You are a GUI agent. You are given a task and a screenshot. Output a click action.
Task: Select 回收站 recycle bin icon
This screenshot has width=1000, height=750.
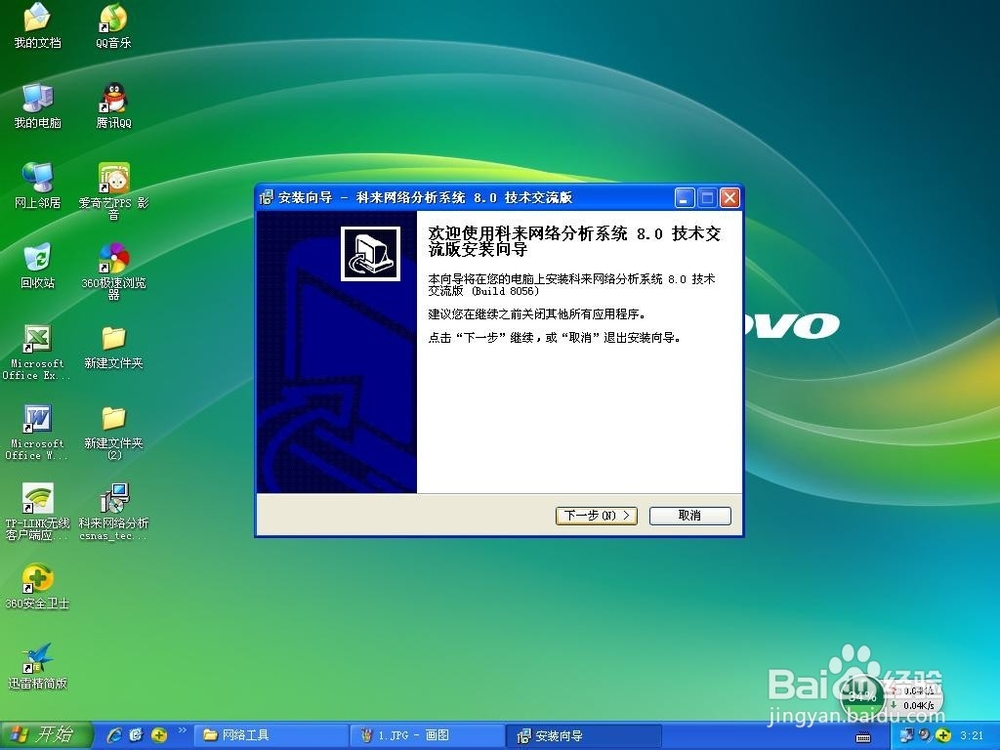click(x=38, y=266)
